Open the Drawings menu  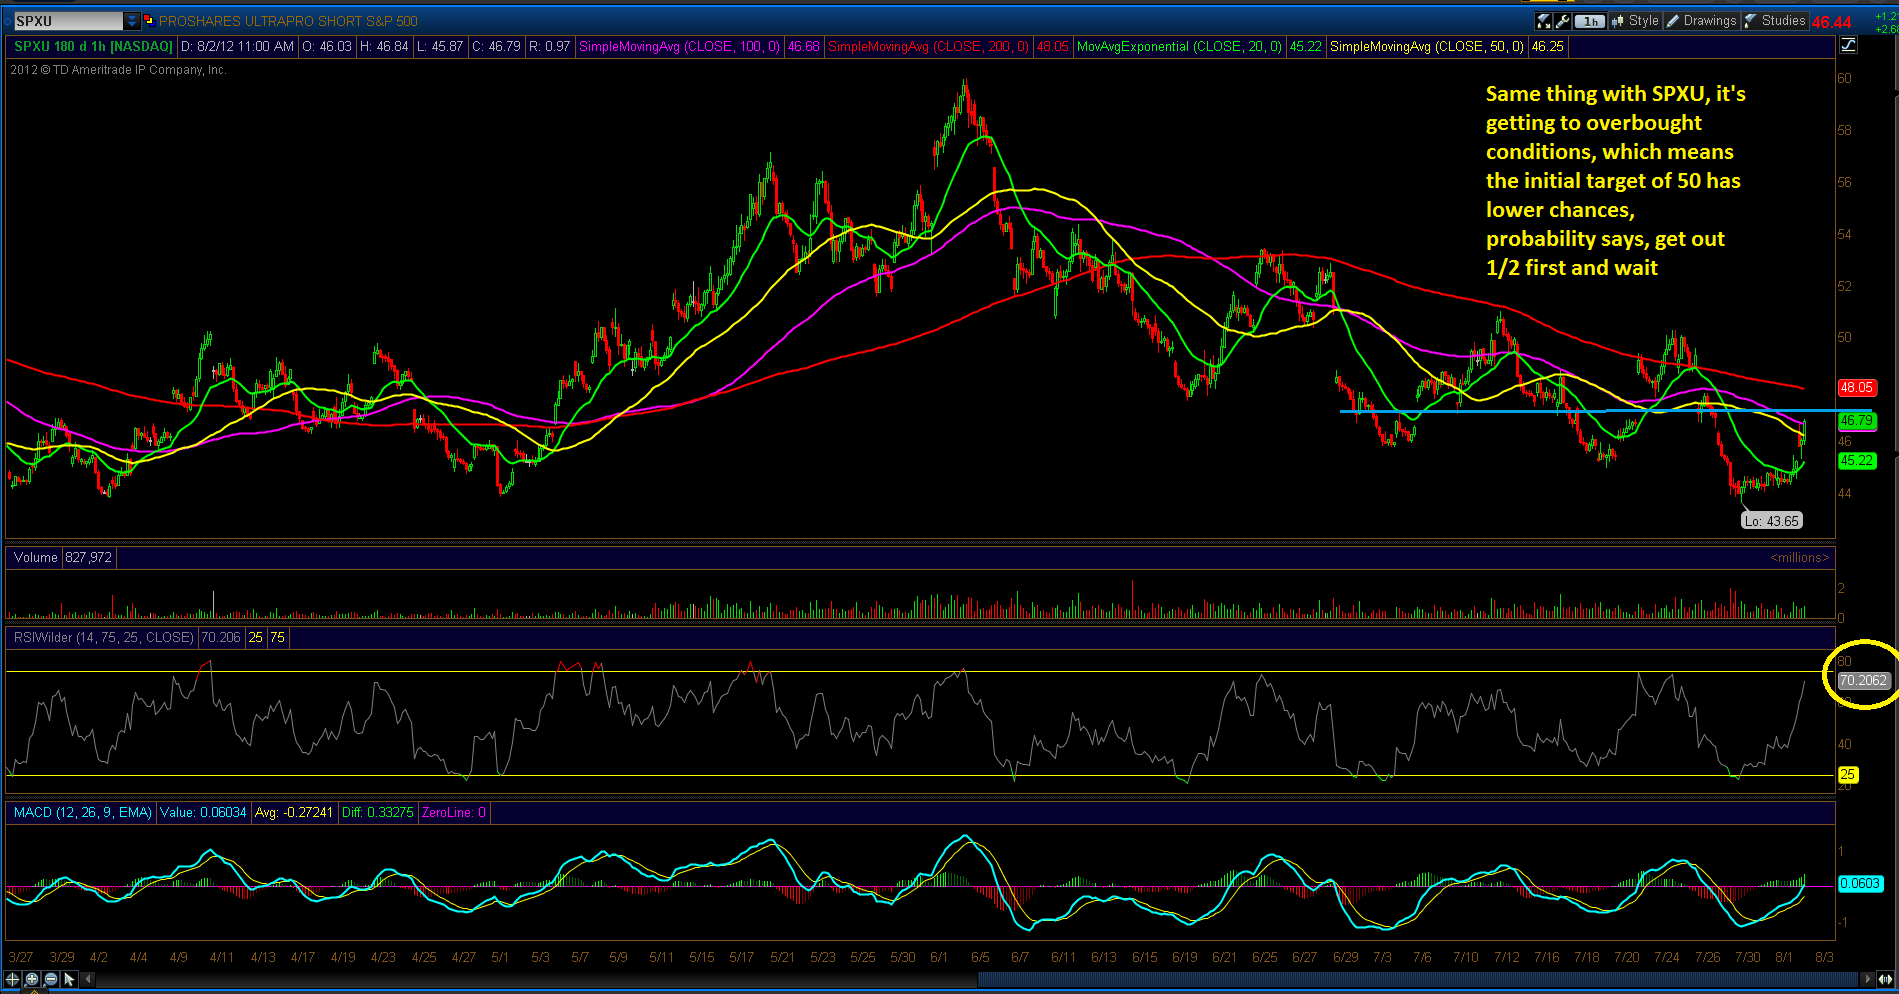pyautogui.click(x=1702, y=21)
